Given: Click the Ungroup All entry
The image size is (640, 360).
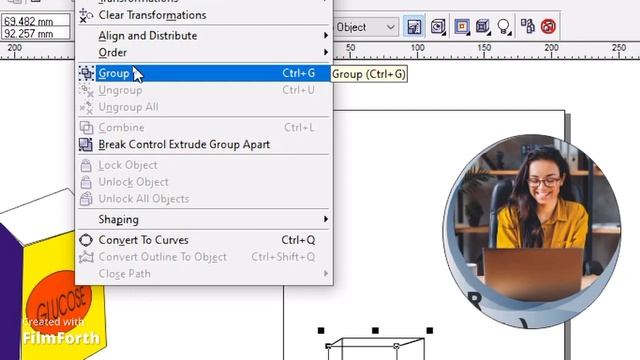Looking at the screenshot, I should [x=203, y=107].
